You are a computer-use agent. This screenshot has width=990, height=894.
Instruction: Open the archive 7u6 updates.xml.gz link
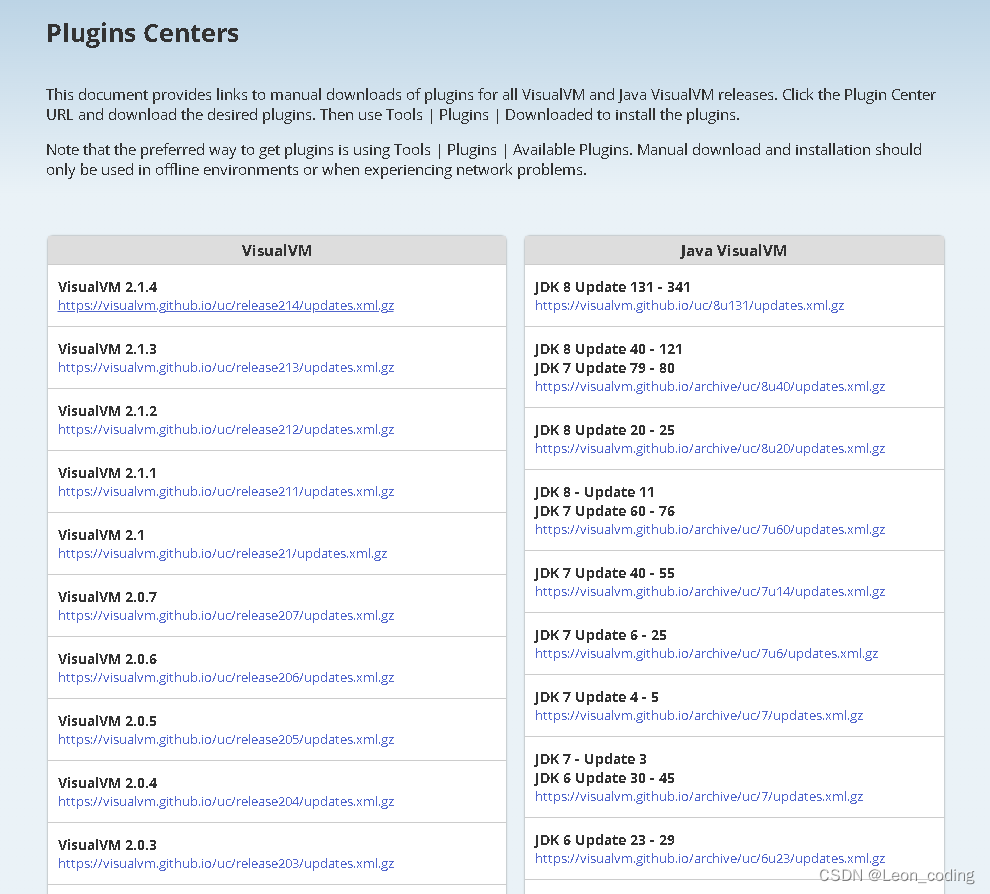707,653
